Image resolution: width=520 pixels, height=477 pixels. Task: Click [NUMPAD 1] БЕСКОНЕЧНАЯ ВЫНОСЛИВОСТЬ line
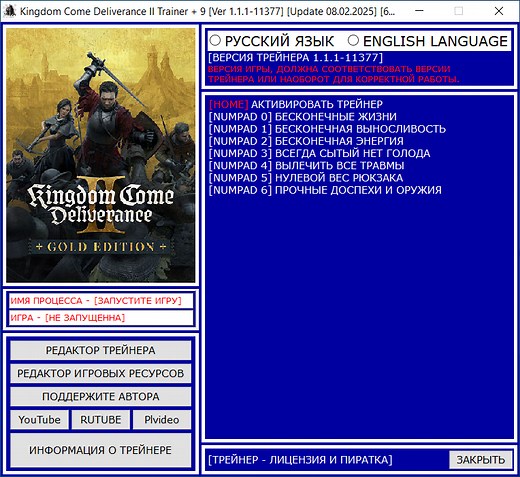[x=327, y=129]
